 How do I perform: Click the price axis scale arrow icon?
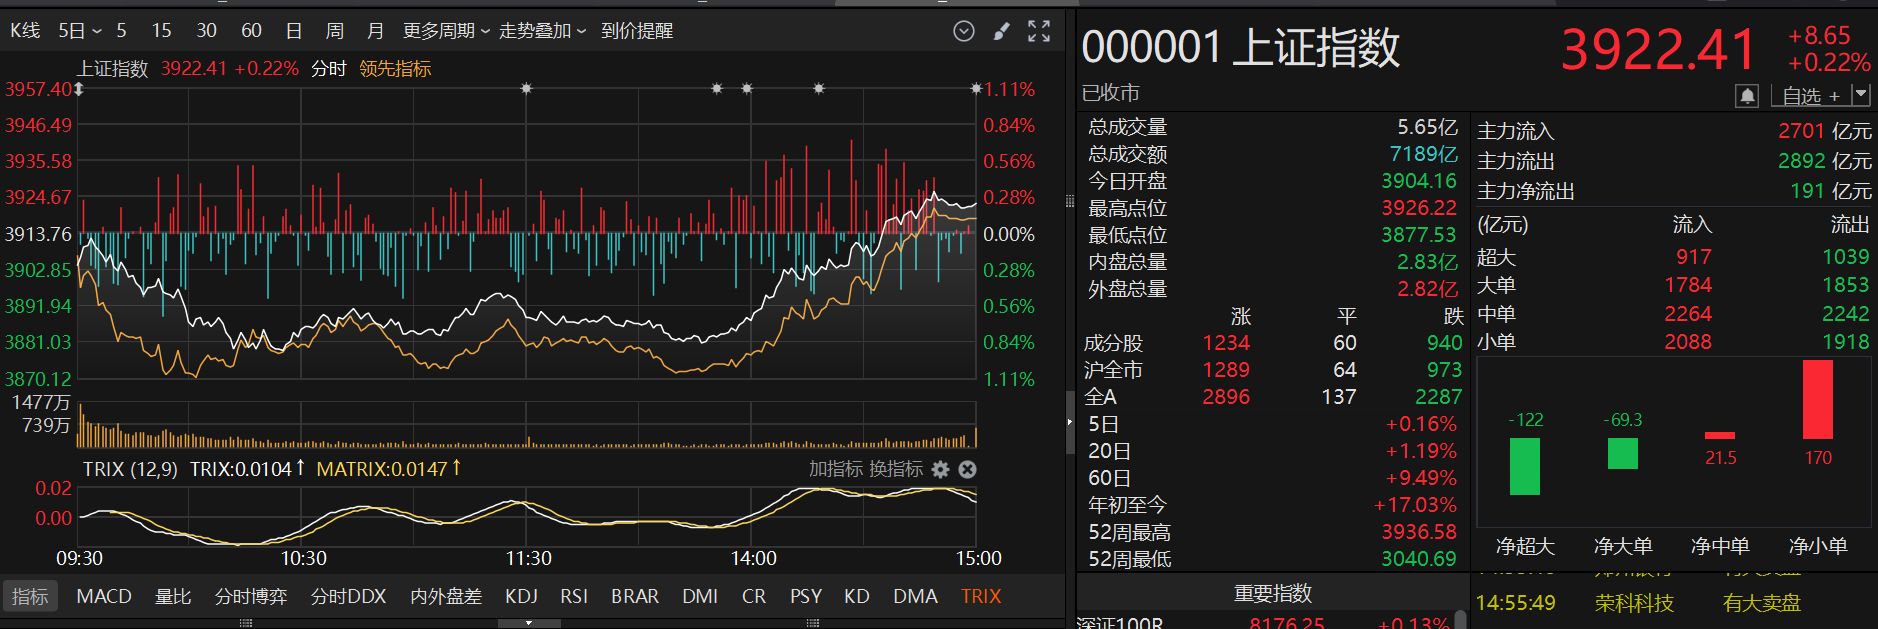79,90
